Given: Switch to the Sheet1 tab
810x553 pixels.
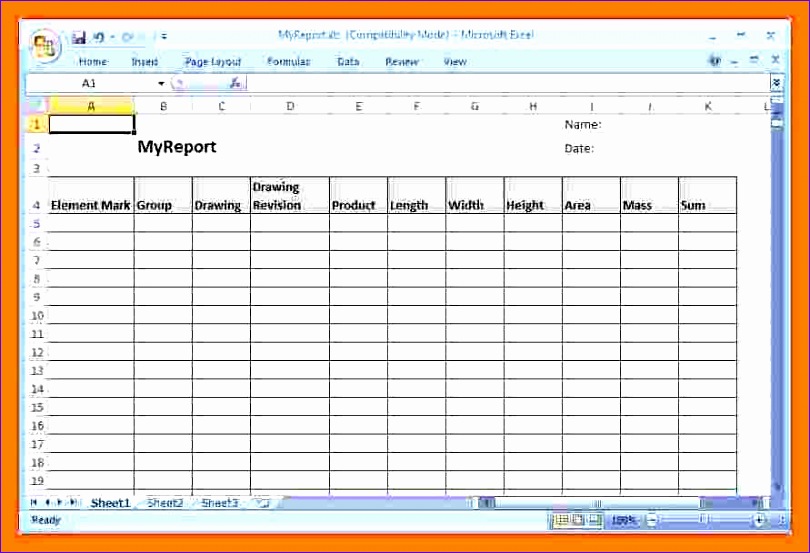Looking at the screenshot, I should [x=111, y=503].
